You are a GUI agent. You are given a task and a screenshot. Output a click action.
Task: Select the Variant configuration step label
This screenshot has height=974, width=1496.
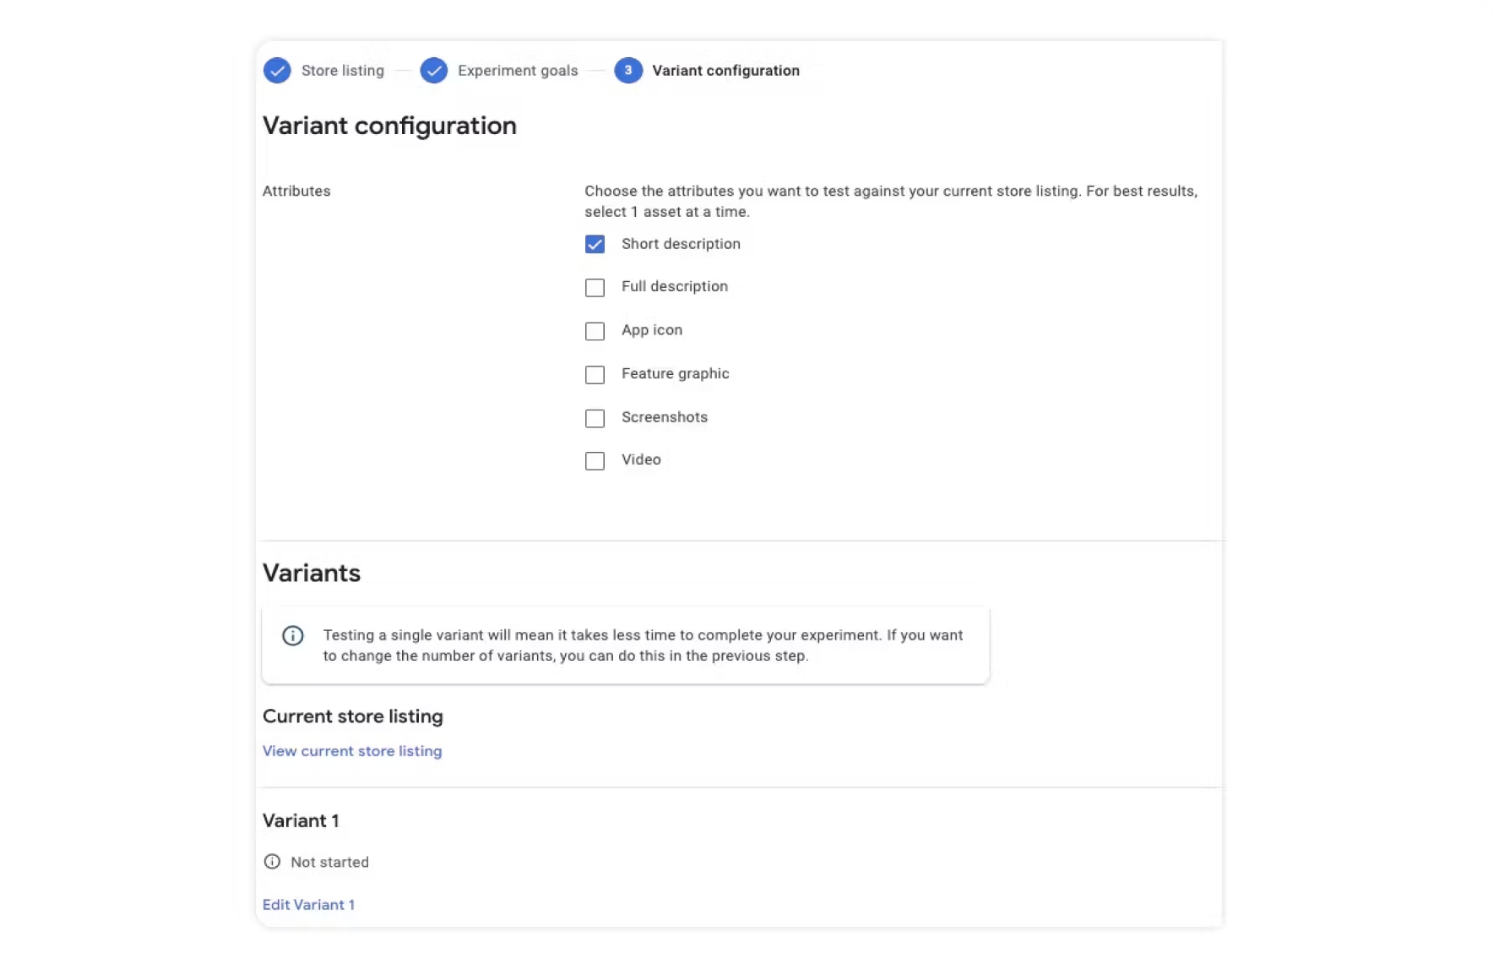point(725,71)
